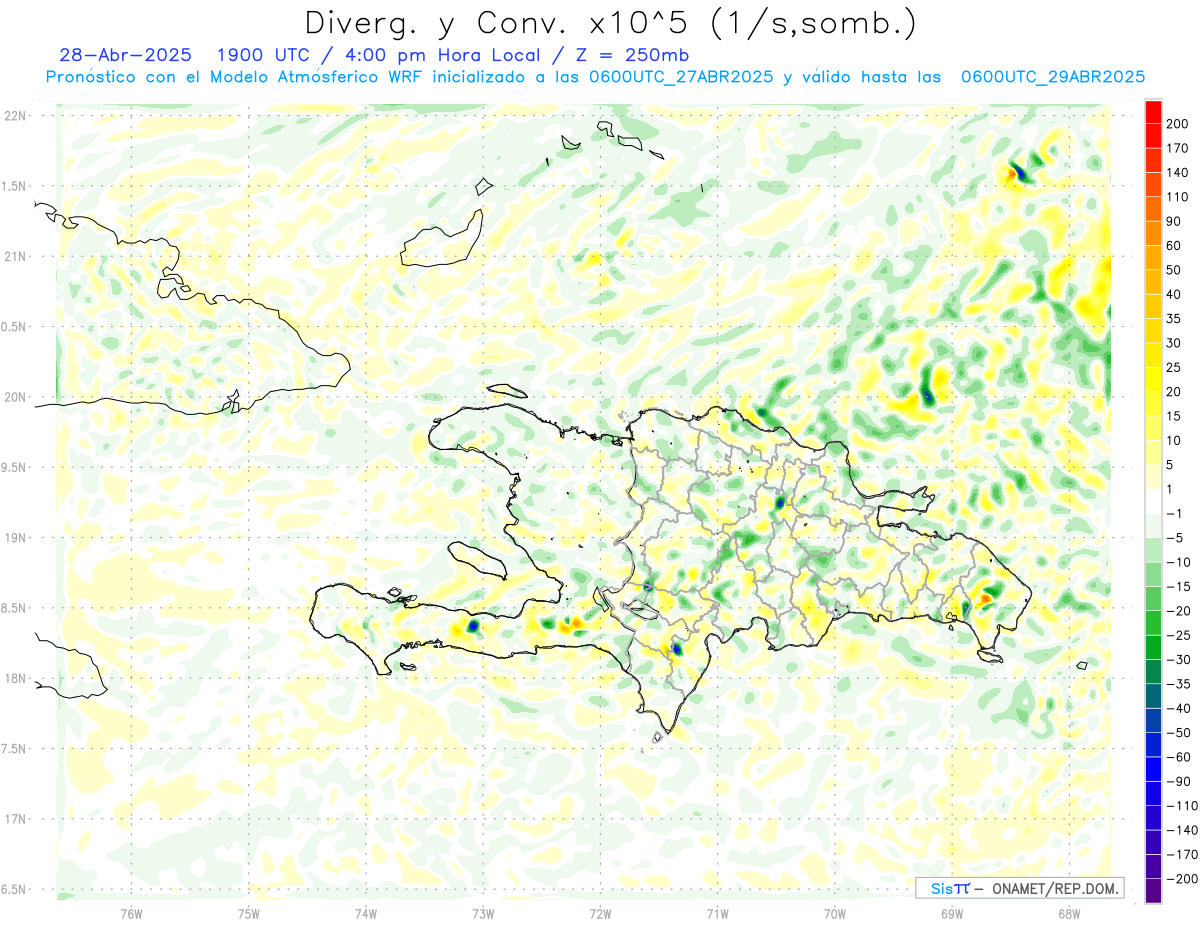The width and height of the screenshot is (1200, 927).
Task: Click the colorbar label '-90'
Action: tap(1179, 782)
